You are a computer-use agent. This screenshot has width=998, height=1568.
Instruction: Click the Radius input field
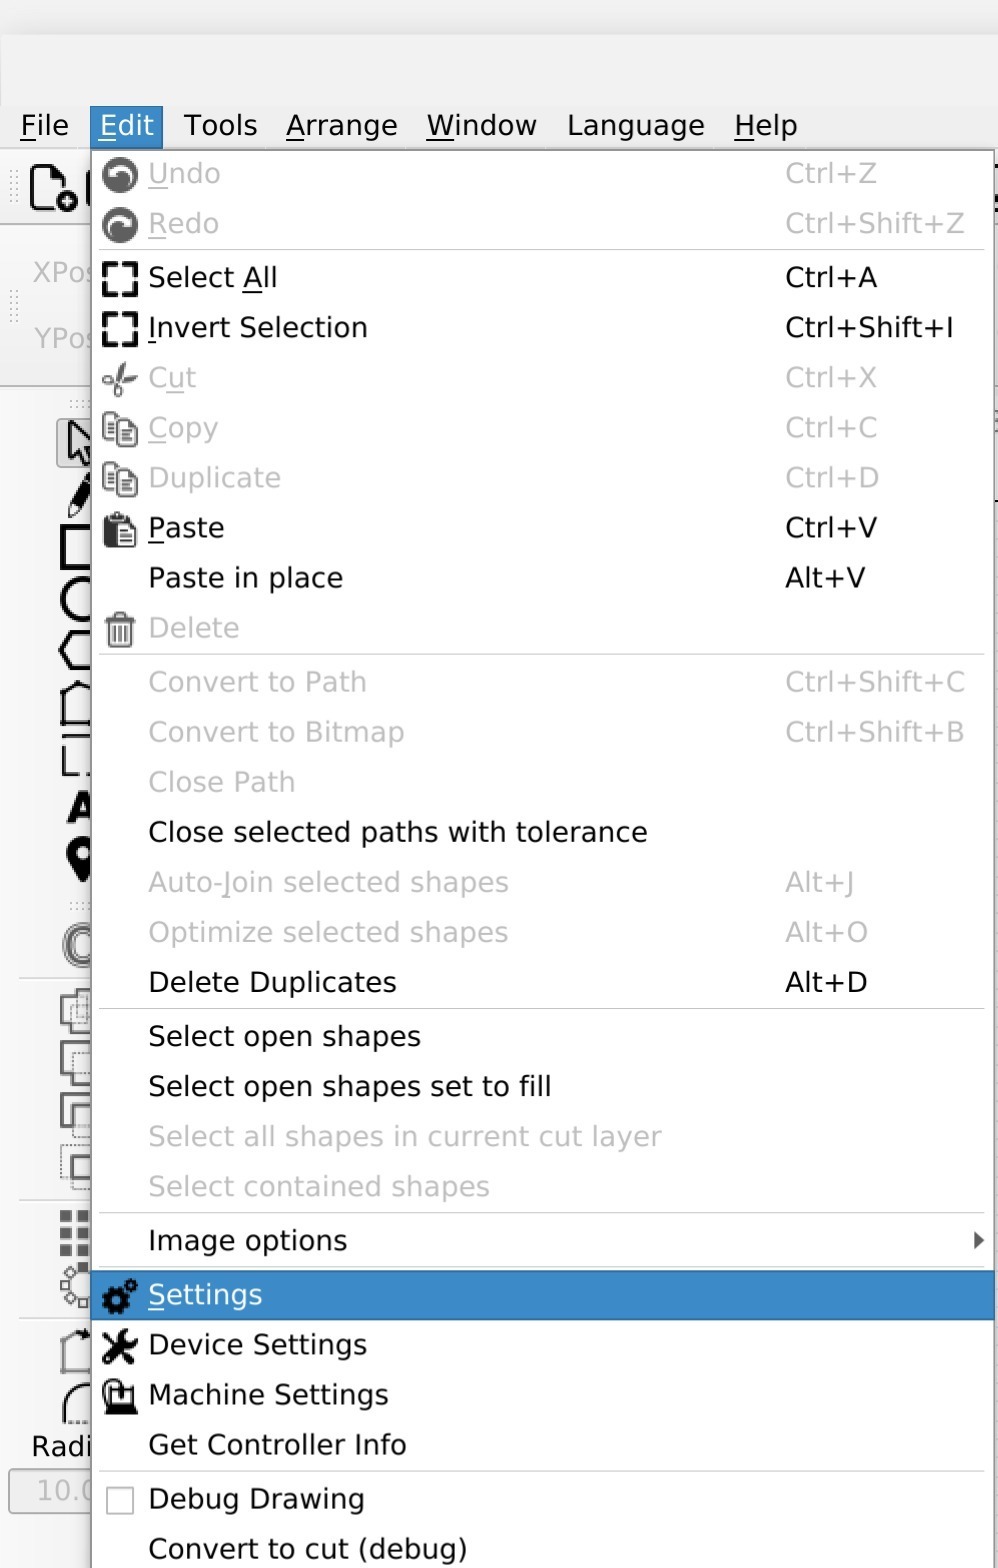coord(50,1491)
